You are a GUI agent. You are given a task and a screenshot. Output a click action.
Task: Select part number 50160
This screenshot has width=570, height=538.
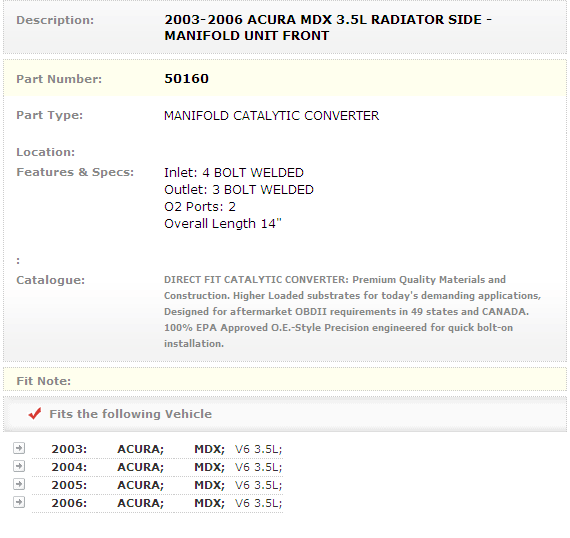point(186,79)
